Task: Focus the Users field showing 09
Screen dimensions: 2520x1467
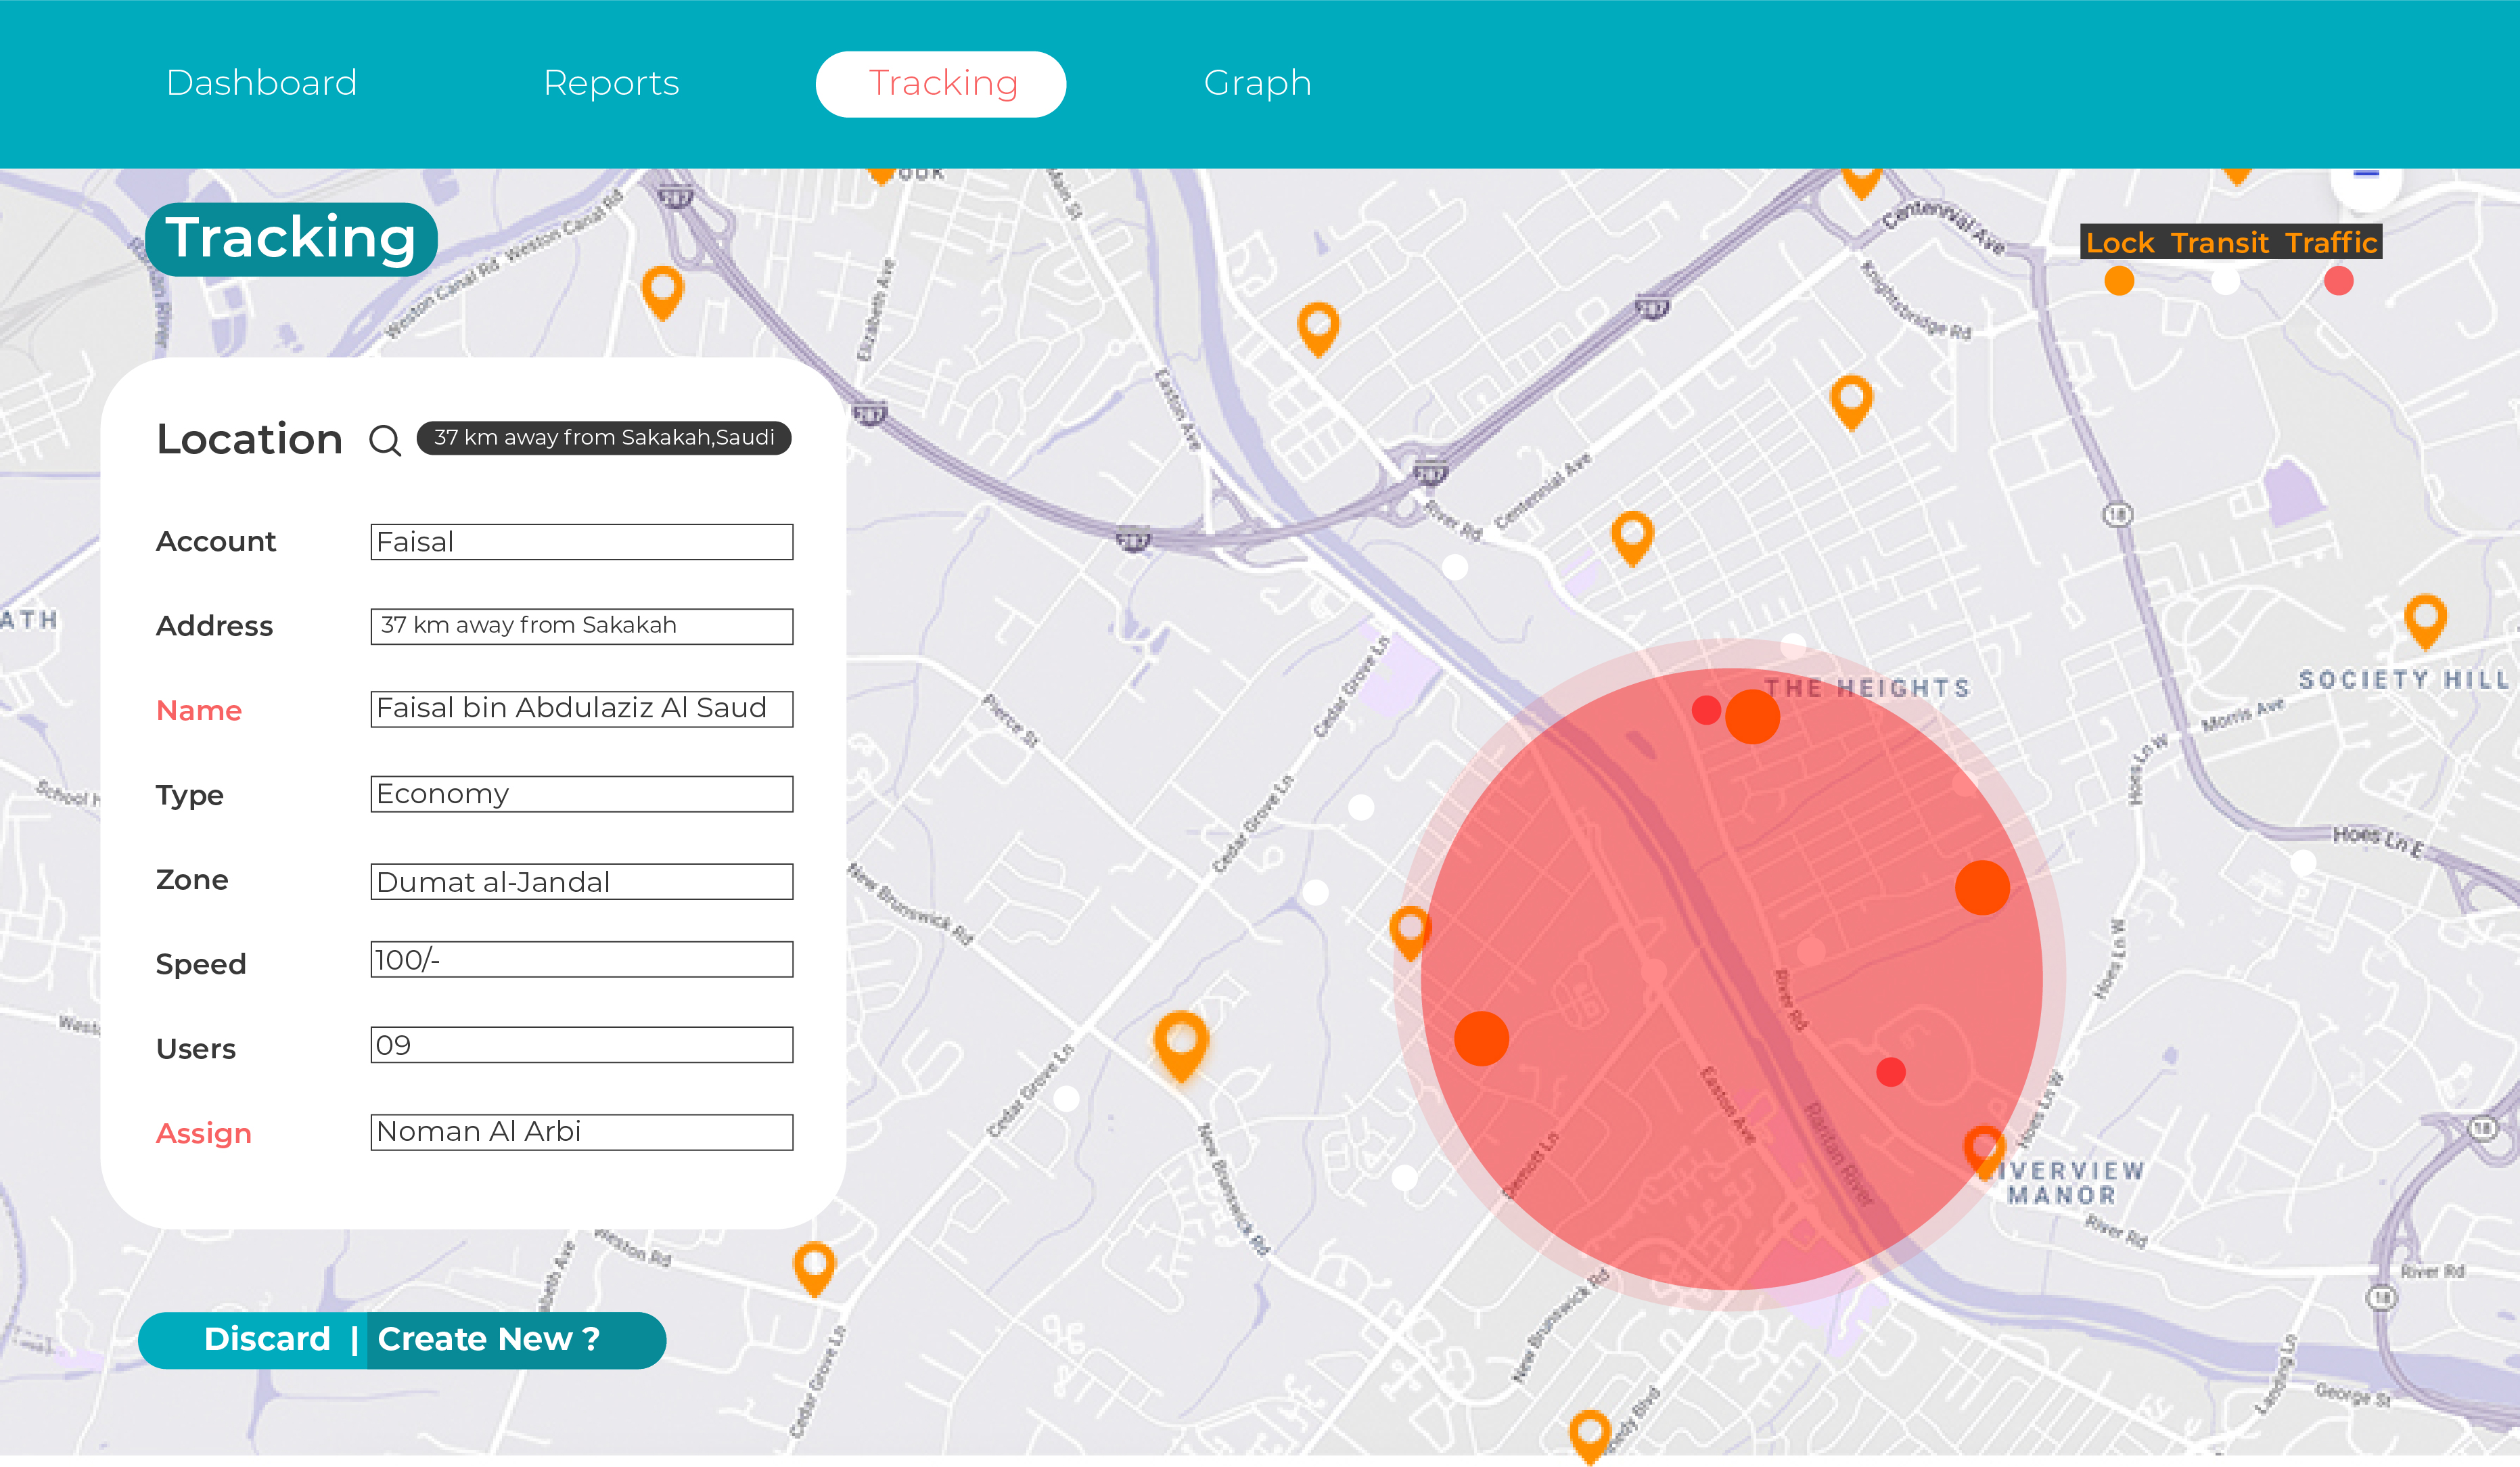Action: coord(582,1045)
